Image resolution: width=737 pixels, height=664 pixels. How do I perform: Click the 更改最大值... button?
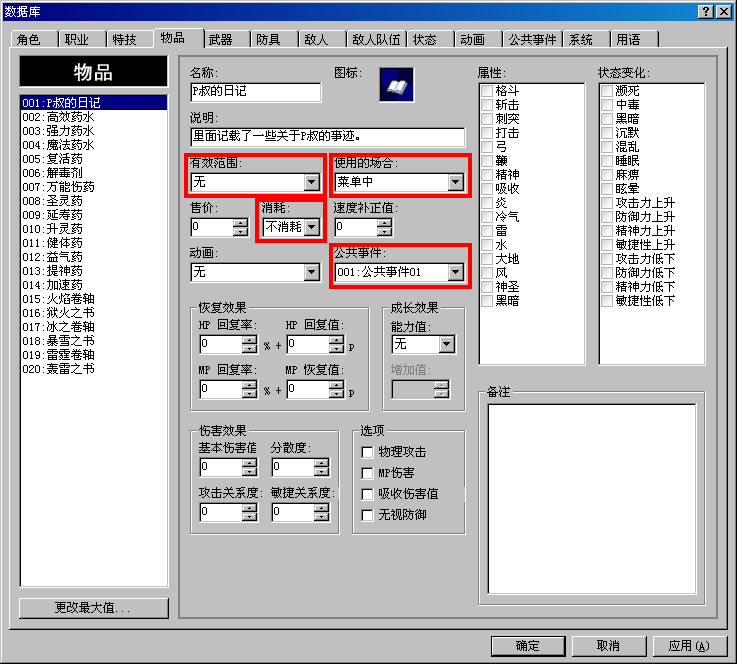(x=94, y=608)
